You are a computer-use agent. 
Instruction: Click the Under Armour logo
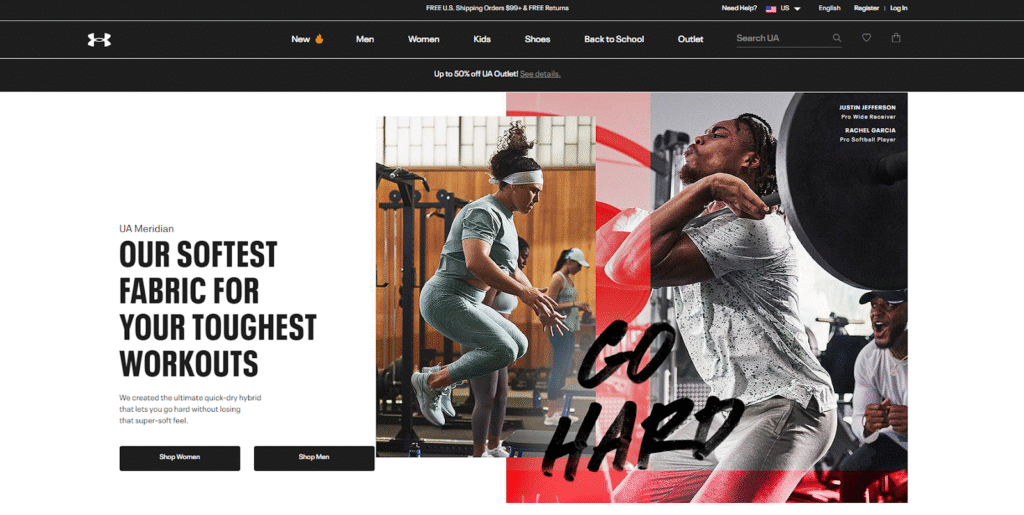coord(99,40)
